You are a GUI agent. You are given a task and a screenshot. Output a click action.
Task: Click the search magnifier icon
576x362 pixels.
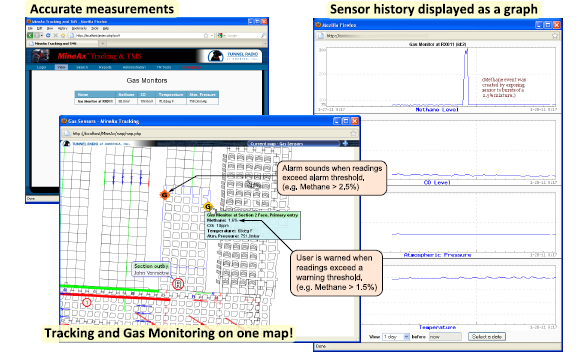click(263, 36)
